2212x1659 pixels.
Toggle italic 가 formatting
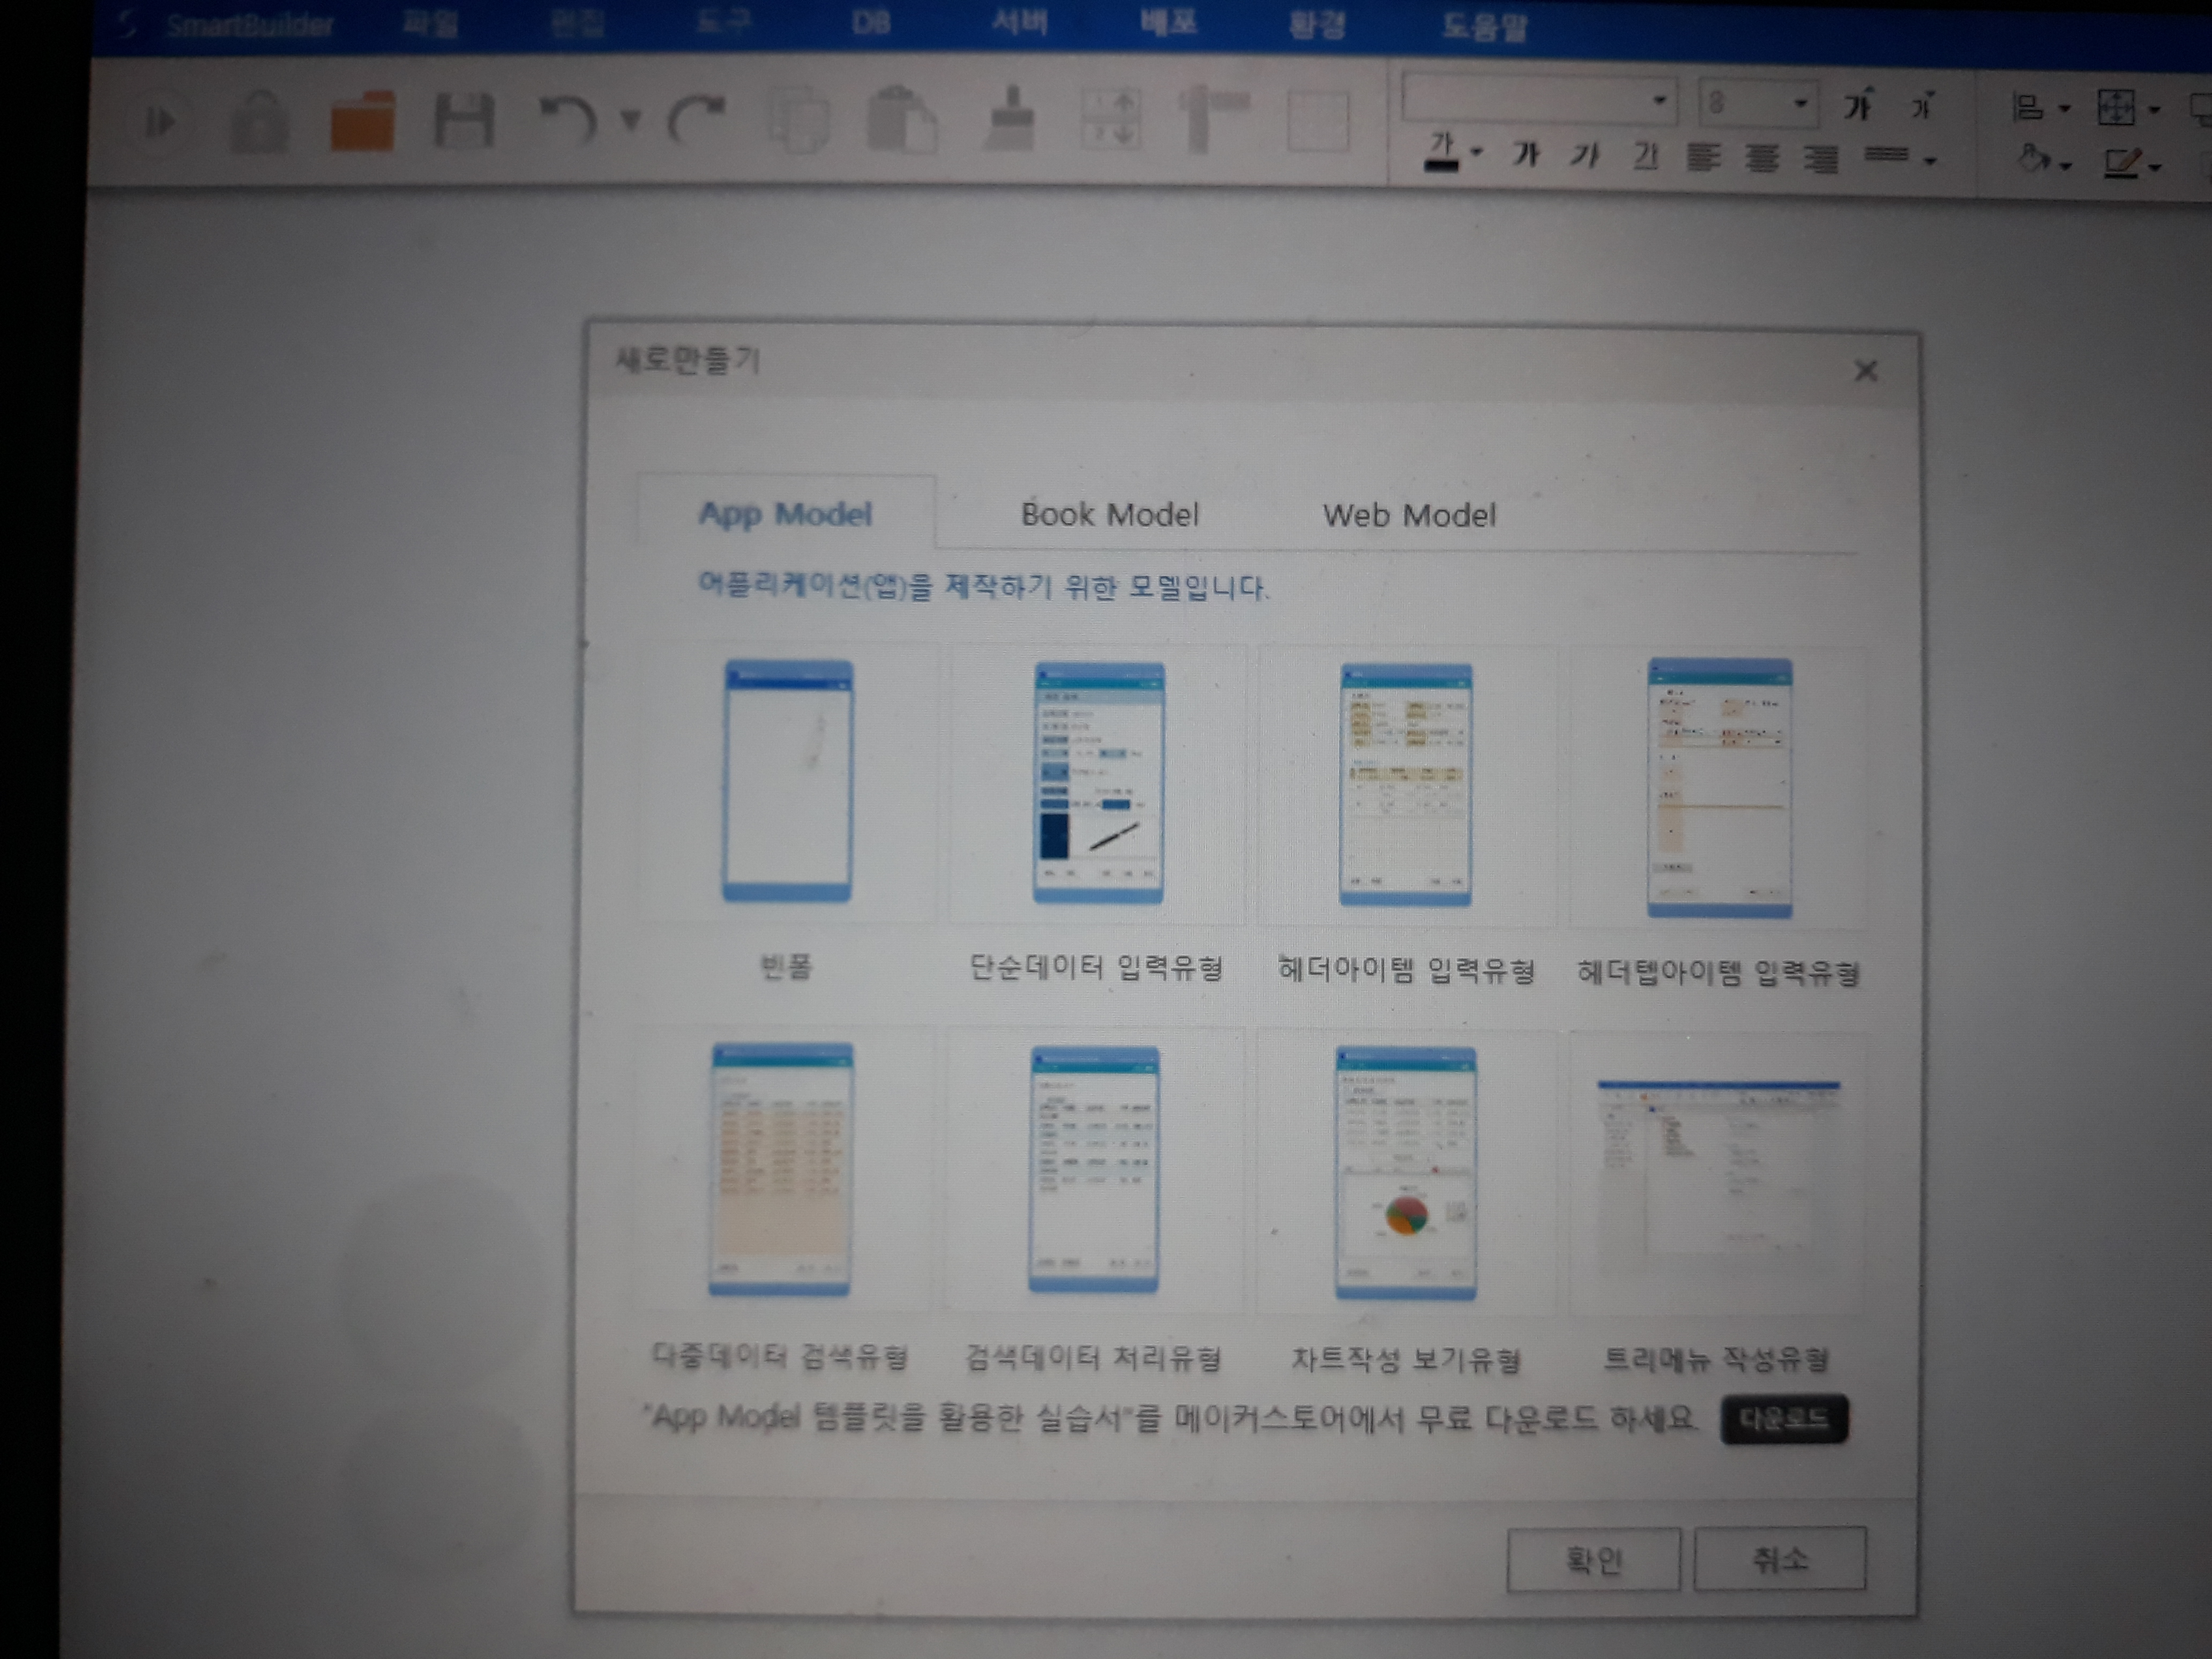[1585, 155]
